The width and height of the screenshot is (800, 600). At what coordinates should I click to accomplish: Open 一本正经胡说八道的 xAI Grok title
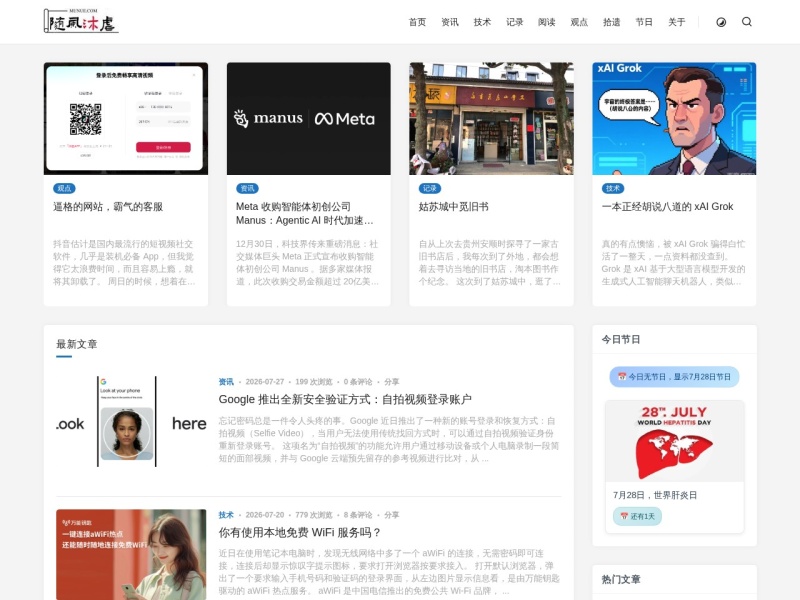click(x=667, y=207)
